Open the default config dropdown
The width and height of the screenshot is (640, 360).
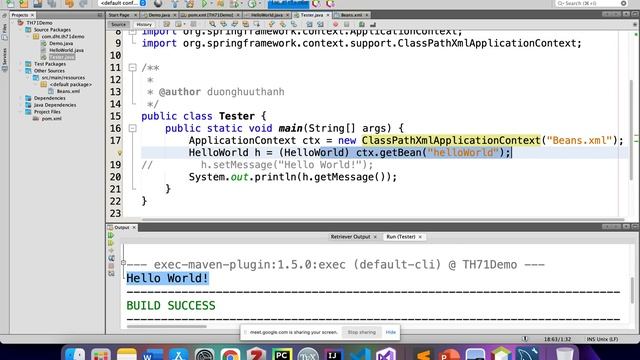coord(122,3)
